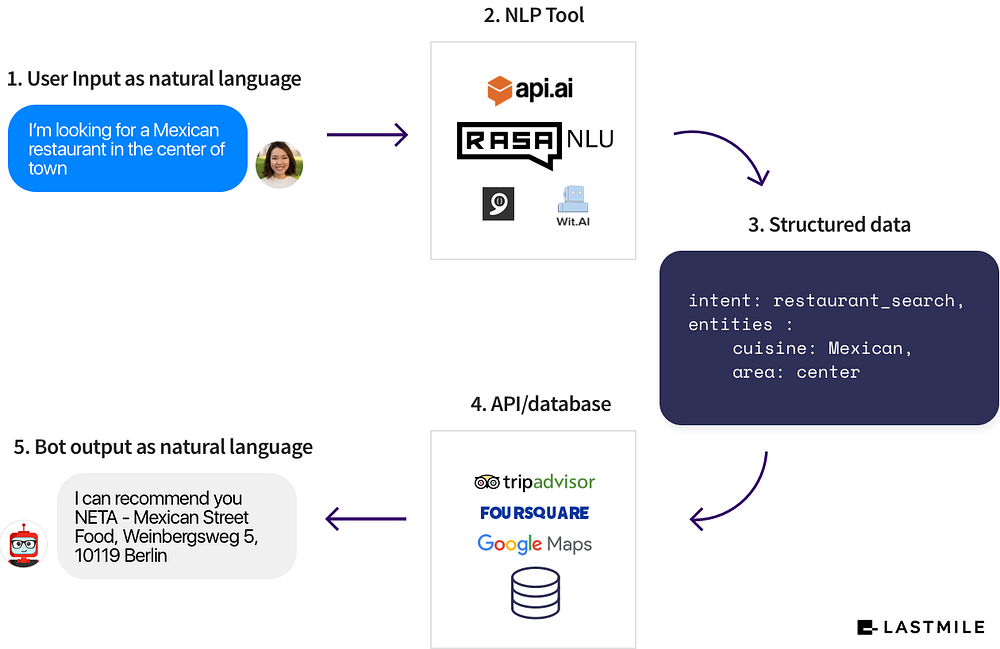This screenshot has width=1000, height=649.
Task: Click the line 'intent: restaurant_search,'
Action: point(826,300)
